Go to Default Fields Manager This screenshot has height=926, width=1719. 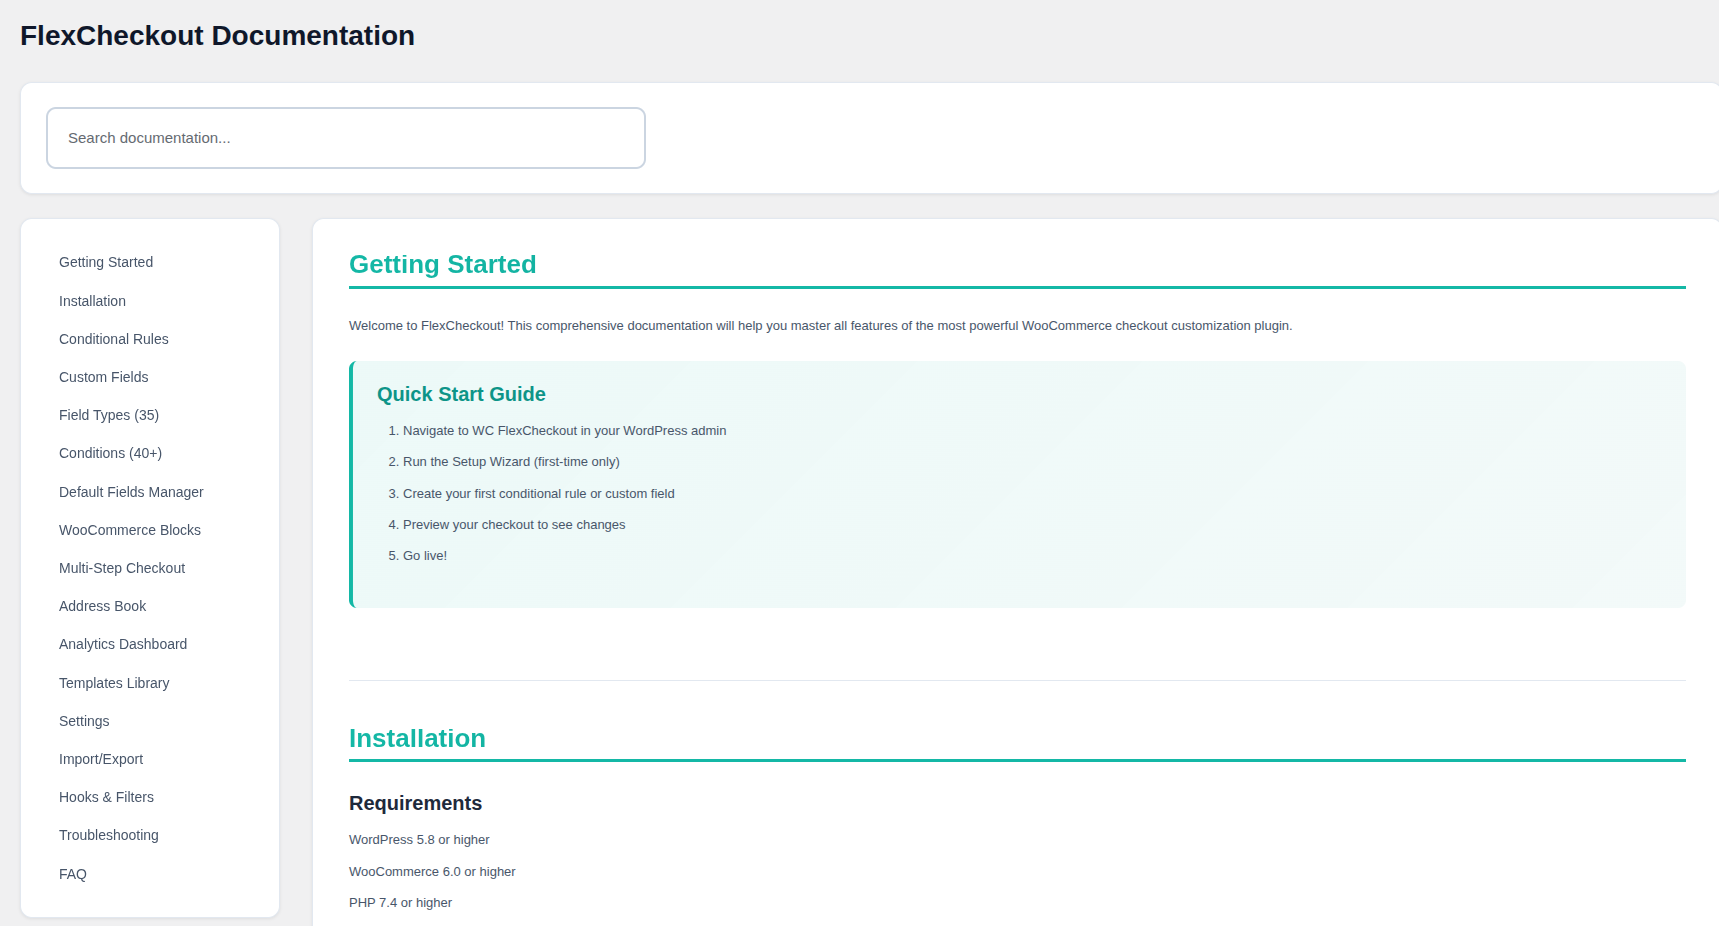click(131, 492)
